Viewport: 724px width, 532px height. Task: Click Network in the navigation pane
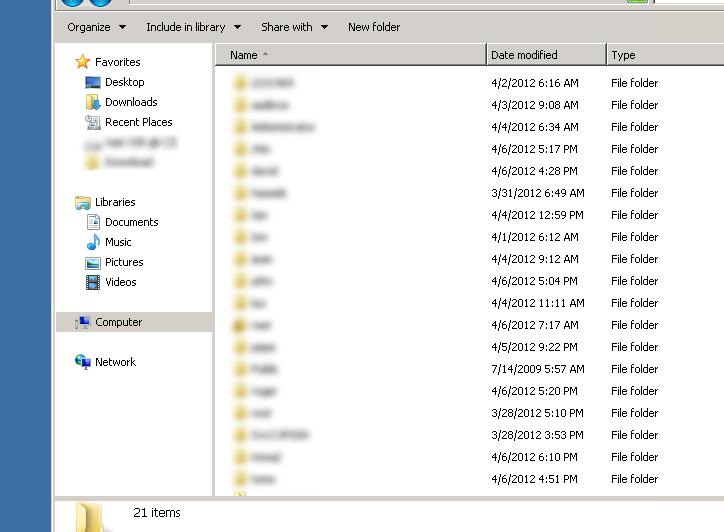(x=115, y=362)
